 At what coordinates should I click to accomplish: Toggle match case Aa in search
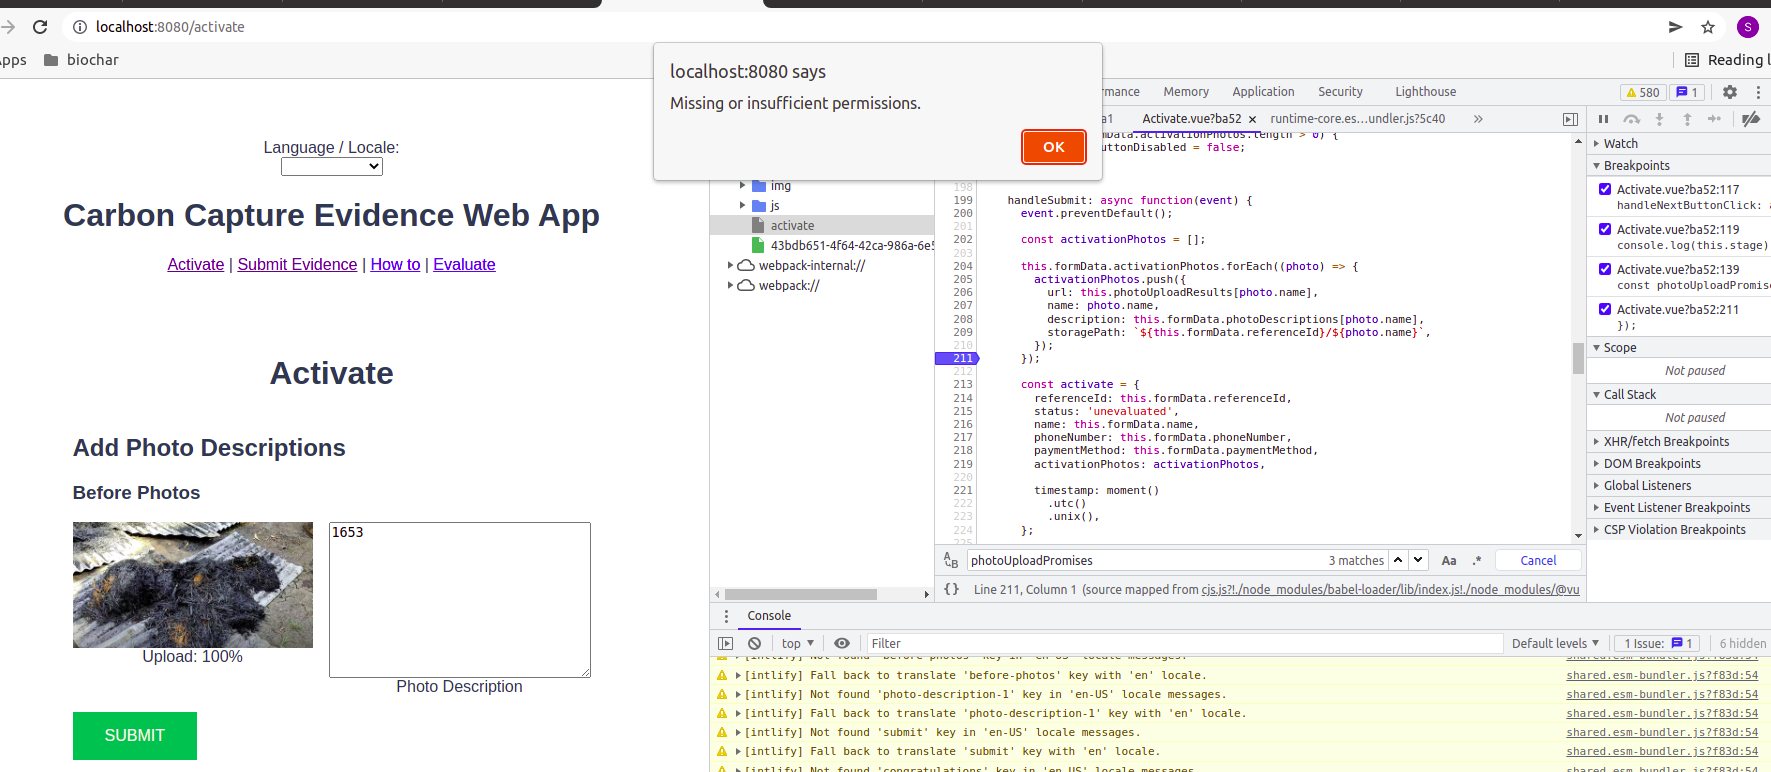pos(1449,561)
